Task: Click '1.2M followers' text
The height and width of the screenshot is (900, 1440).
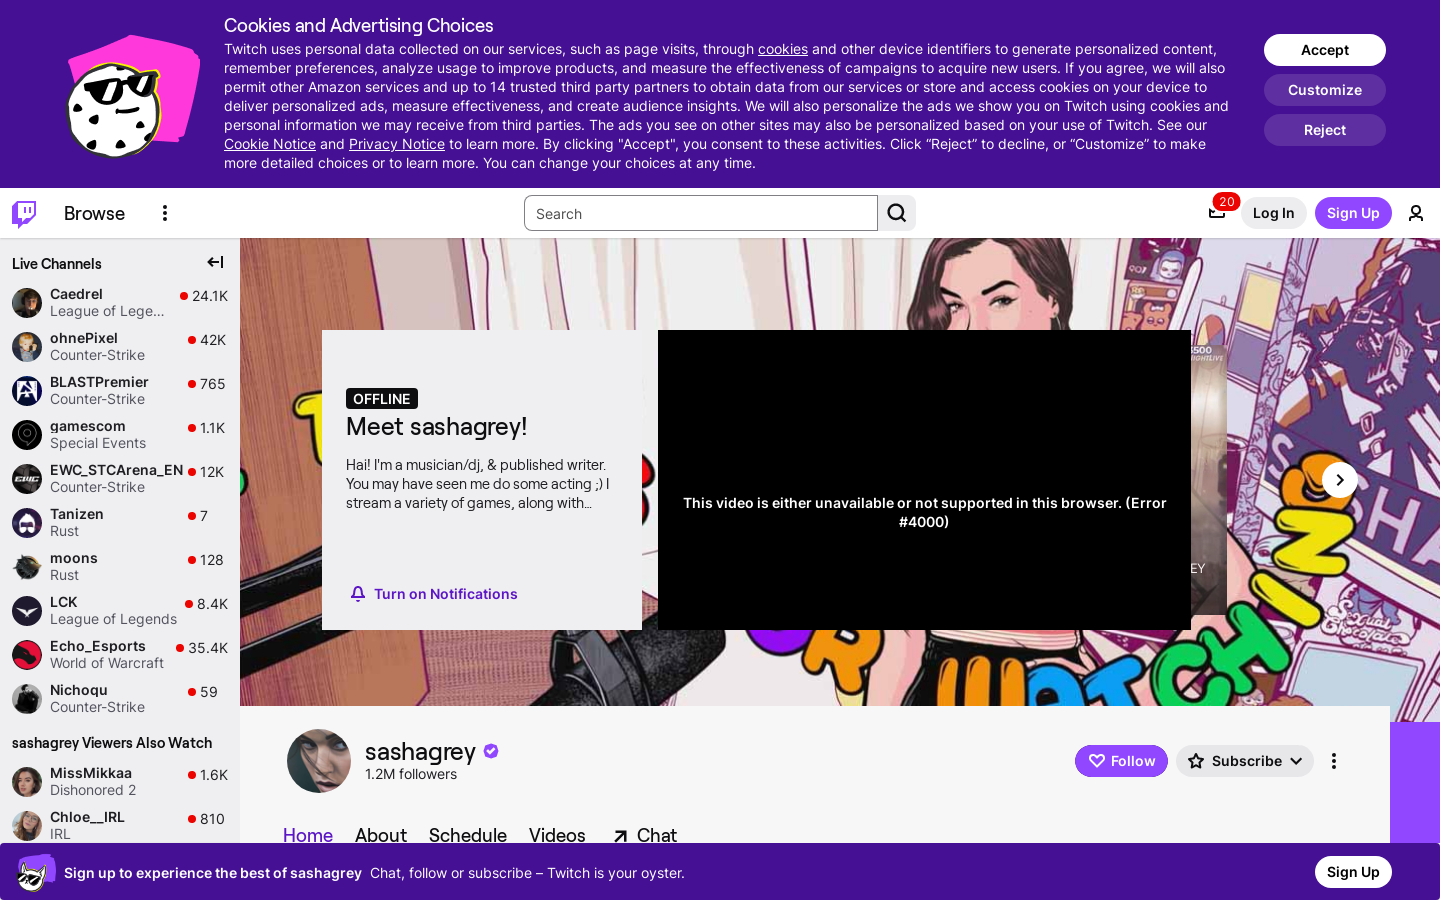Action: (x=411, y=774)
